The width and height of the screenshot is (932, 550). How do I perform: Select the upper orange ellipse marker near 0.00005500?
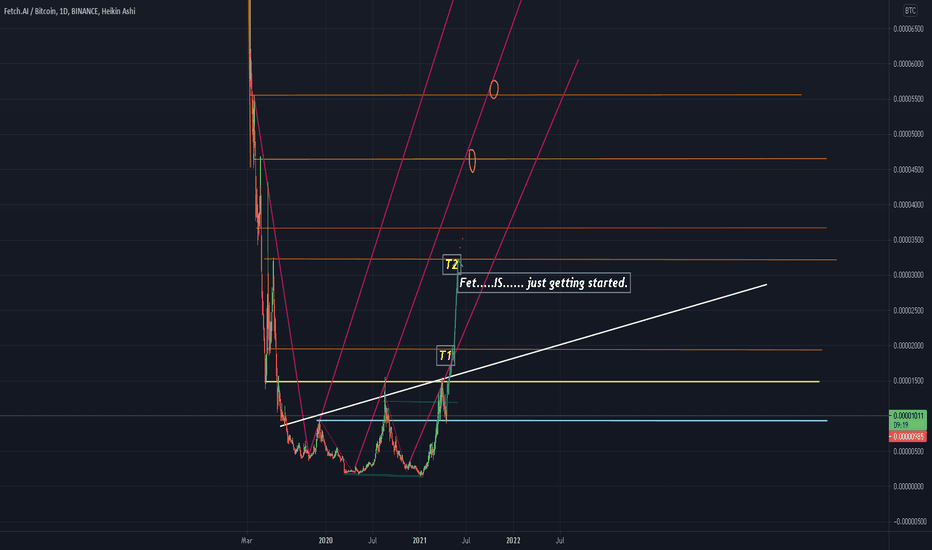pos(494,89)
